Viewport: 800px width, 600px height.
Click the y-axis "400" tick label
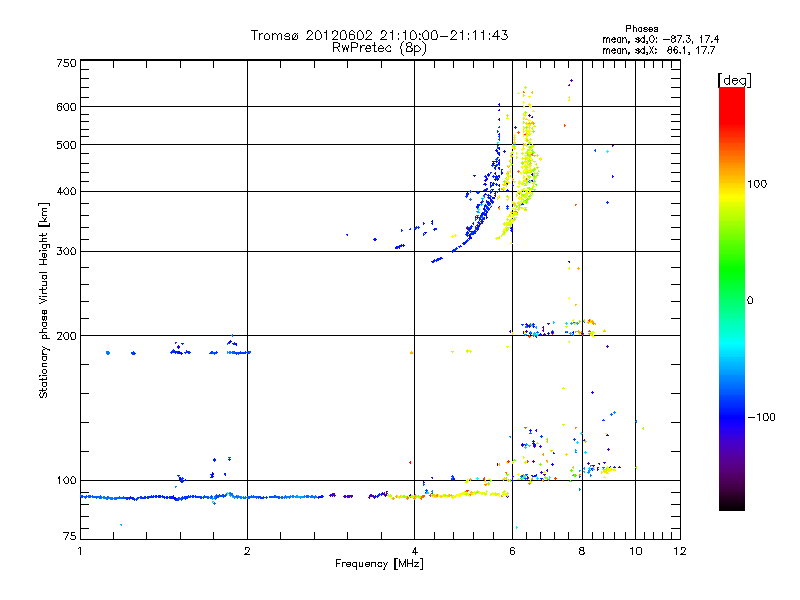tap(66, 192)
